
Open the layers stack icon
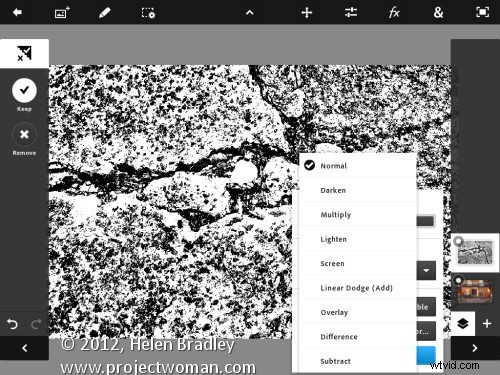463,323
